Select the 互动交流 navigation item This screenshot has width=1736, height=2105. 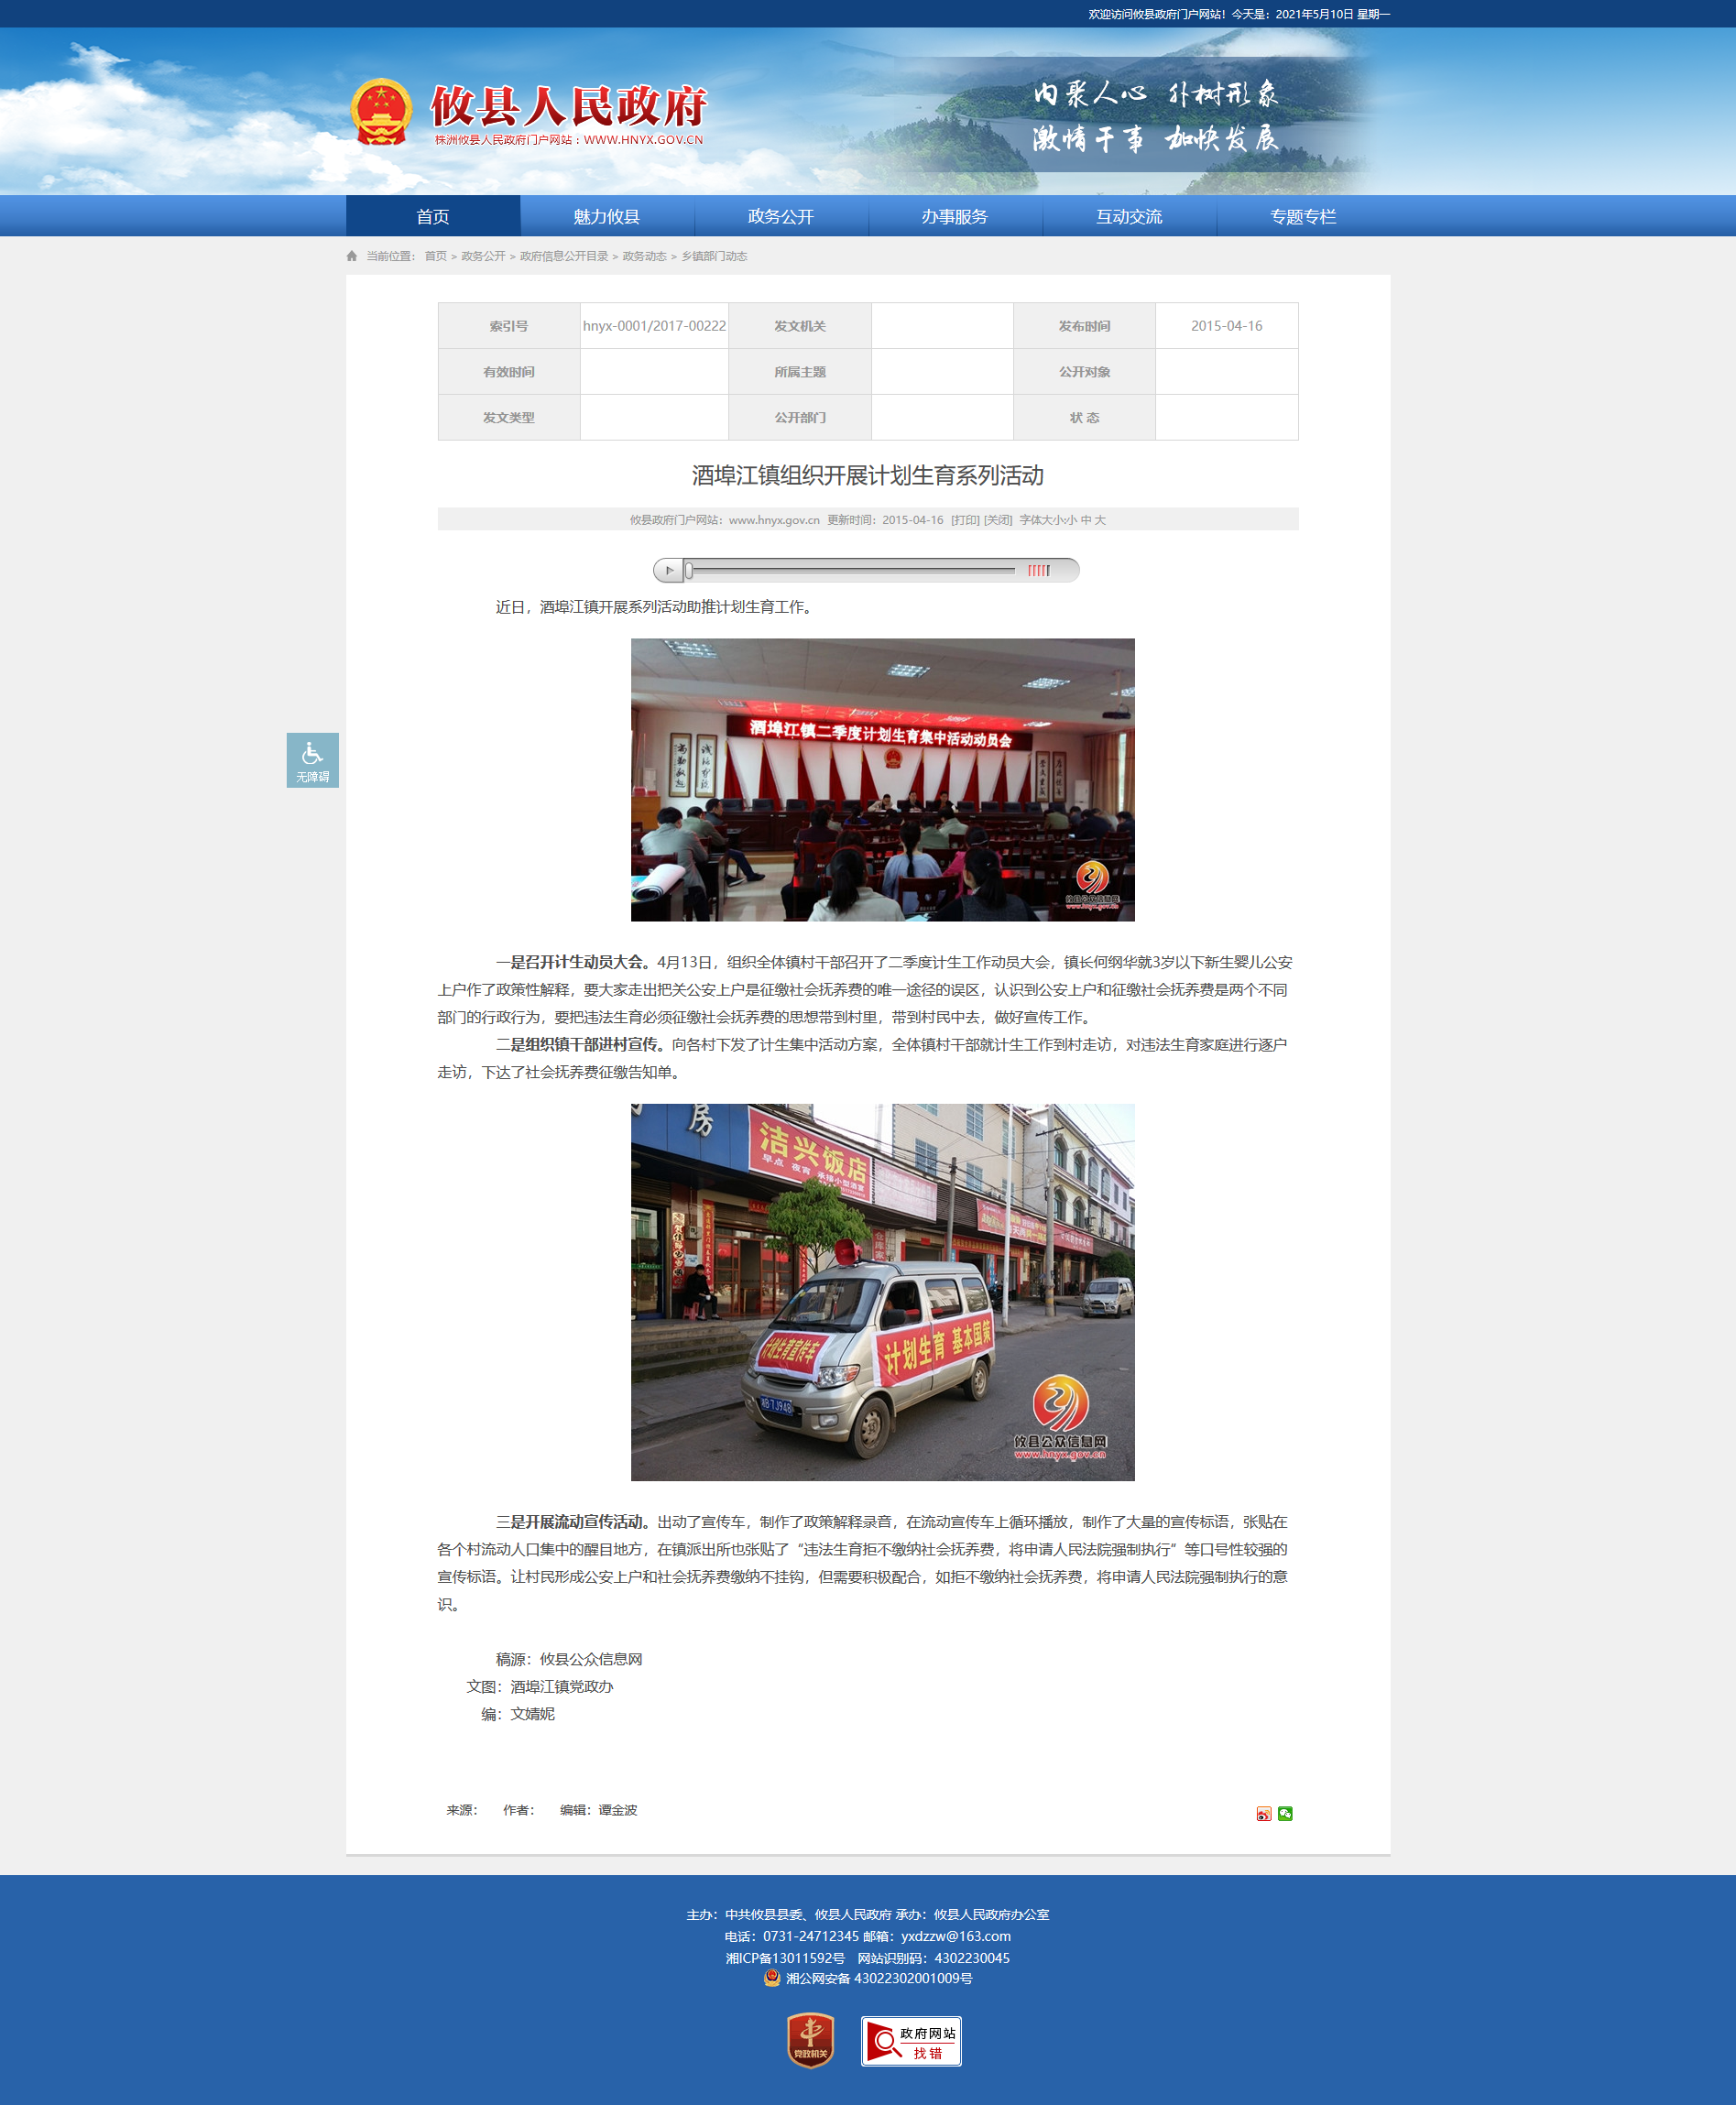tap(1129, 216)
